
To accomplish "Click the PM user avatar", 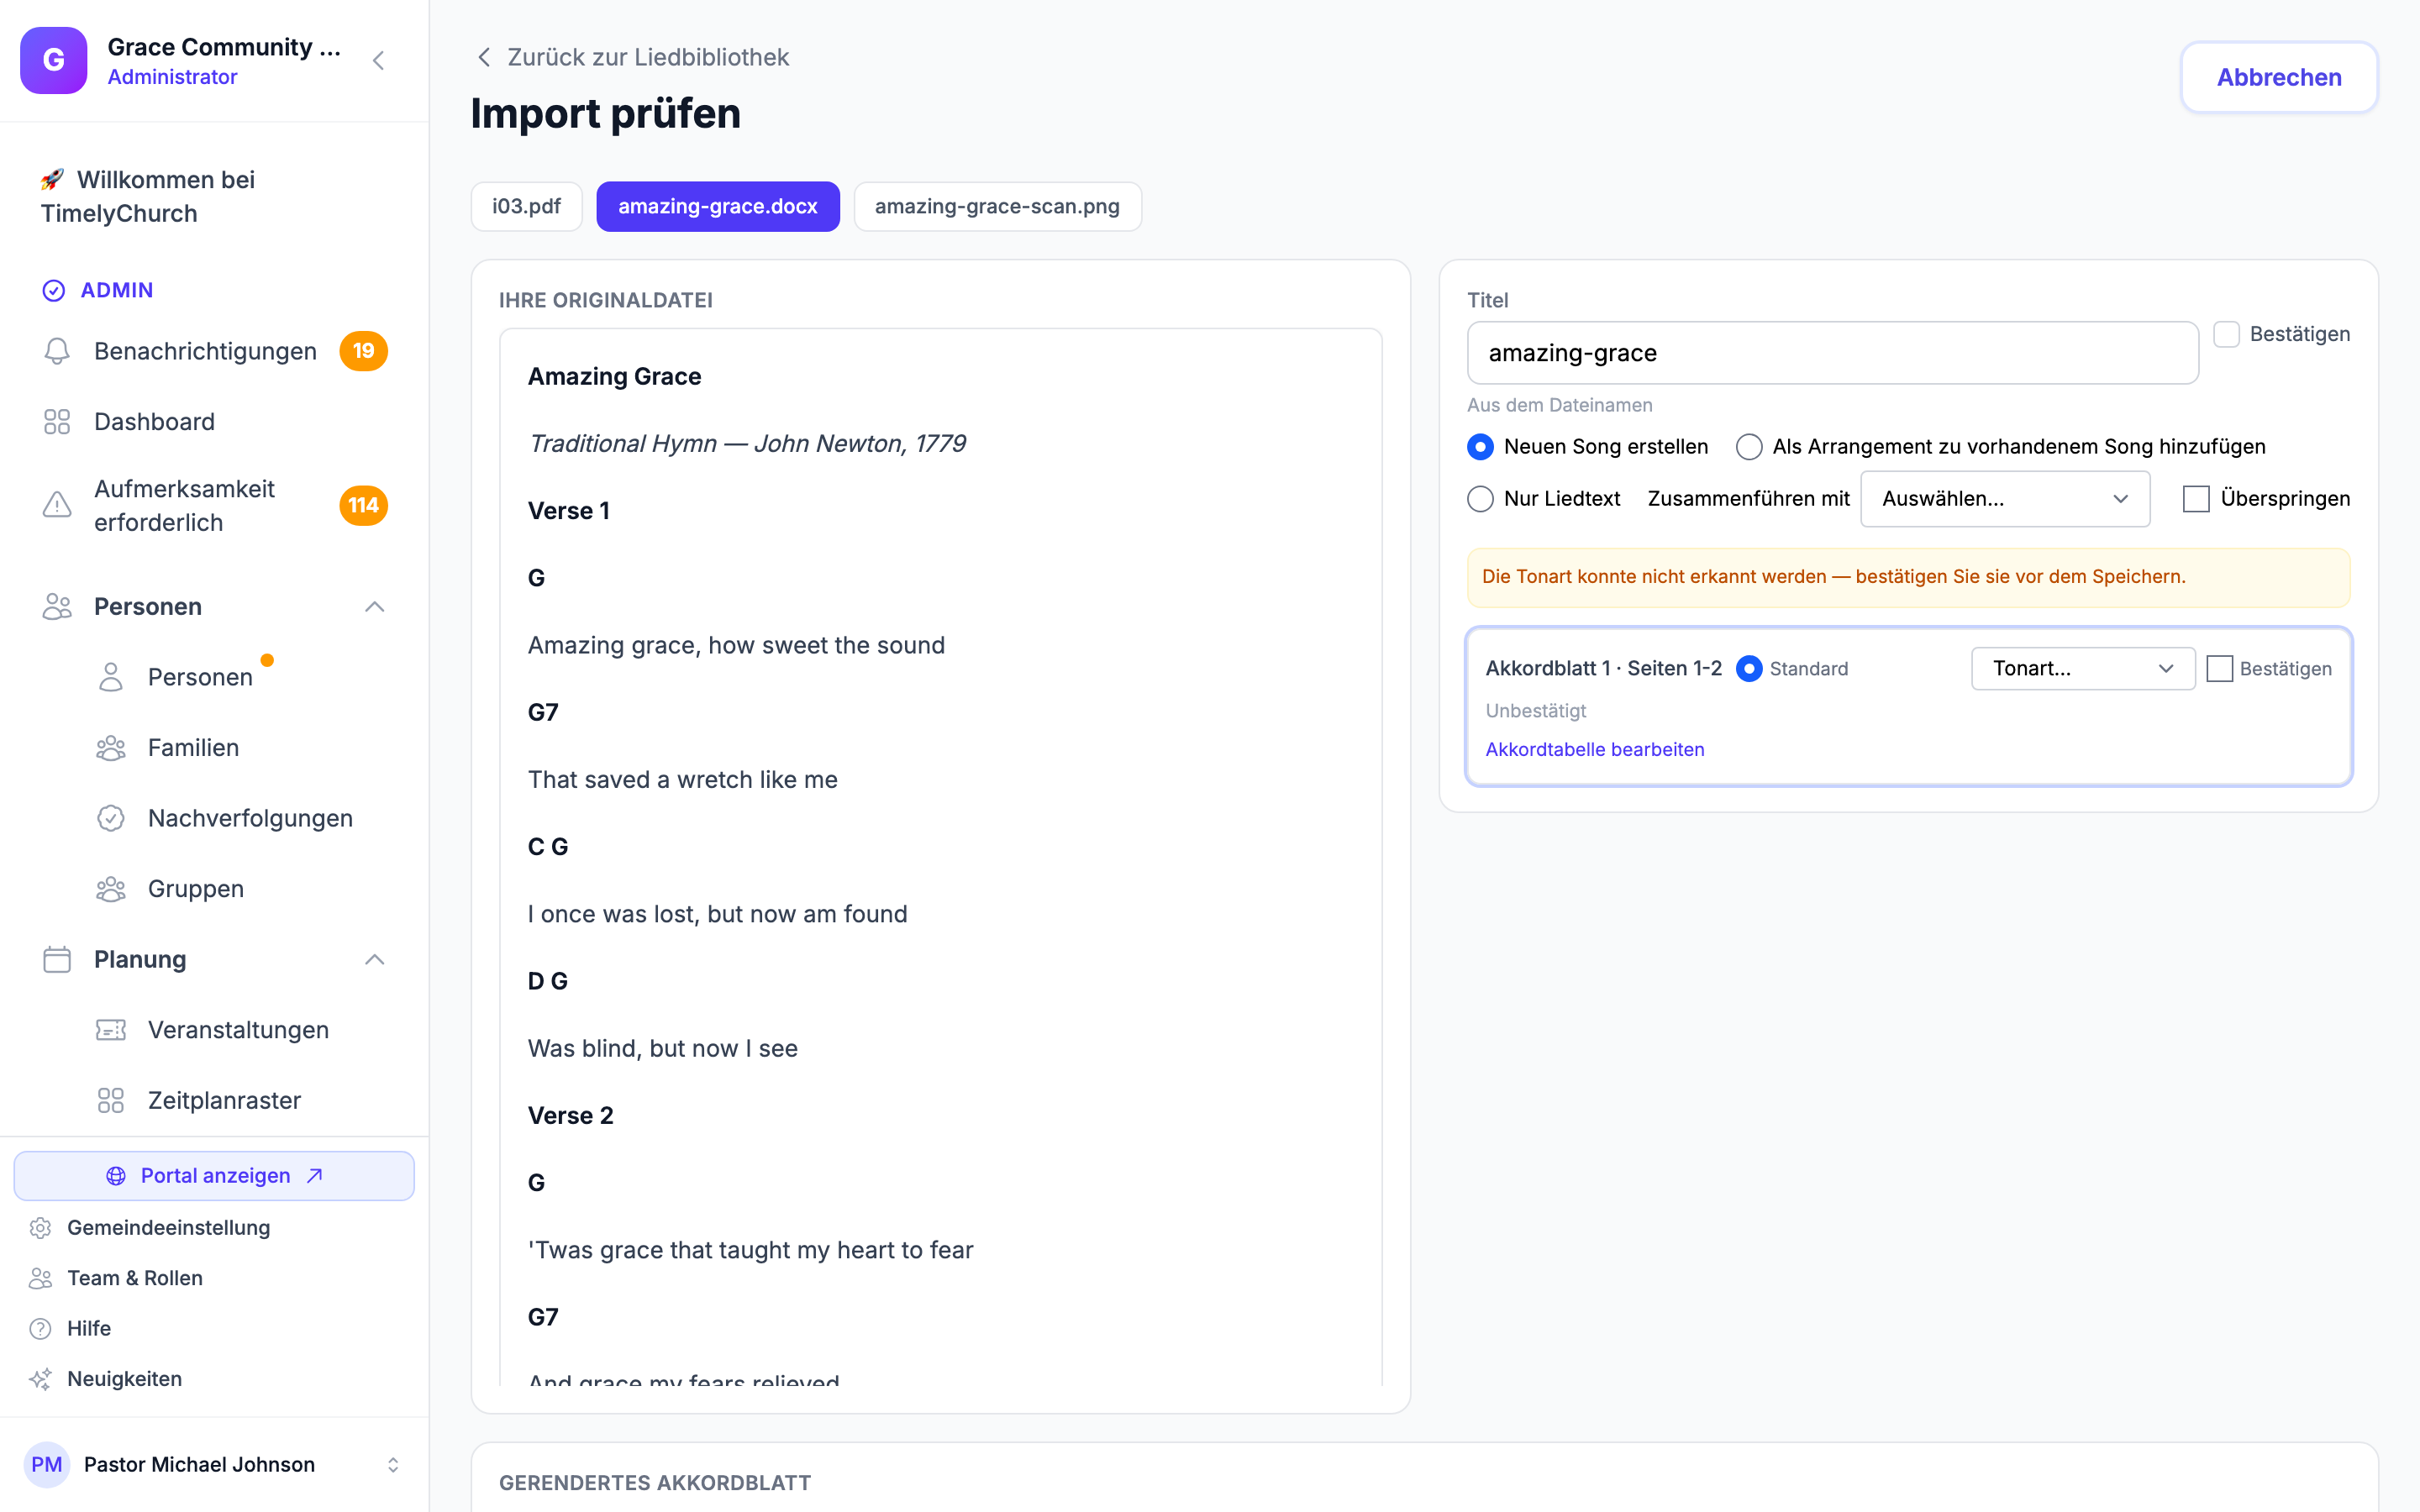I will click(x=47, y=1465).
